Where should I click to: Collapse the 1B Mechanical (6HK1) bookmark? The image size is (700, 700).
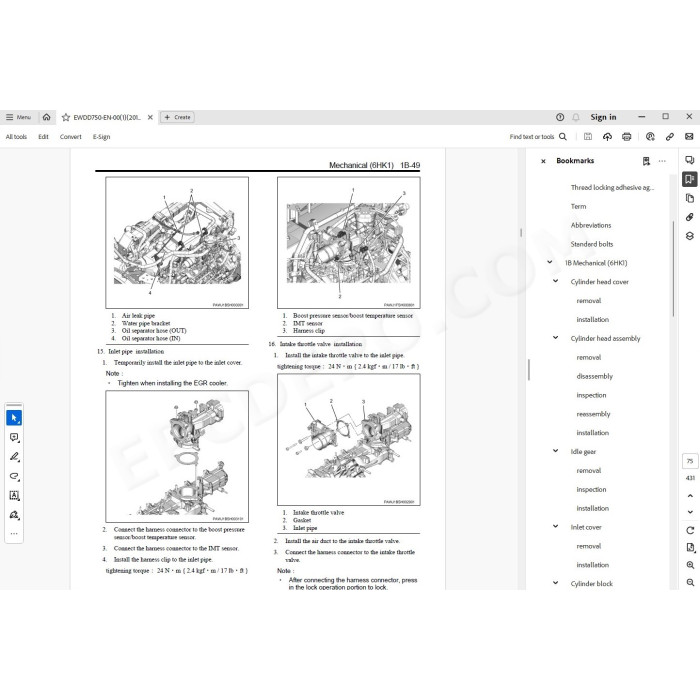(x=550, y=262)
